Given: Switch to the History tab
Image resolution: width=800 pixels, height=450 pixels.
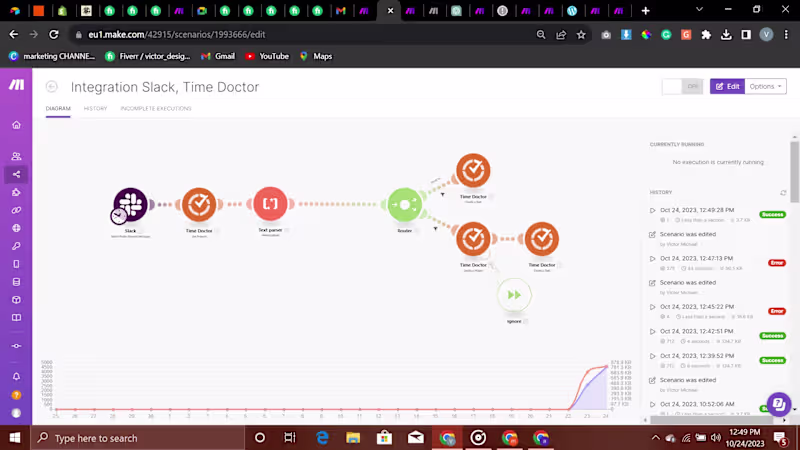Looking at the screenshot, I should [x=95, y=109].
